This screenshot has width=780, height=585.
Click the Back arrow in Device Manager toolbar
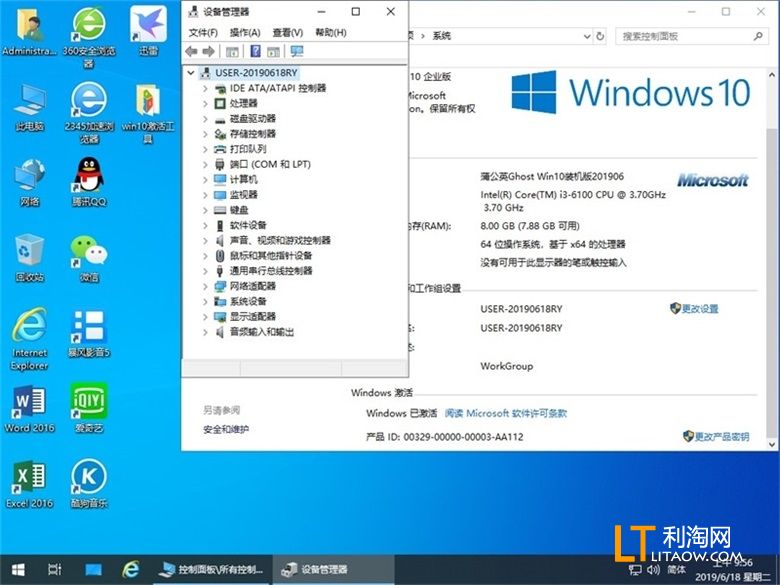(x=191, y=51)
